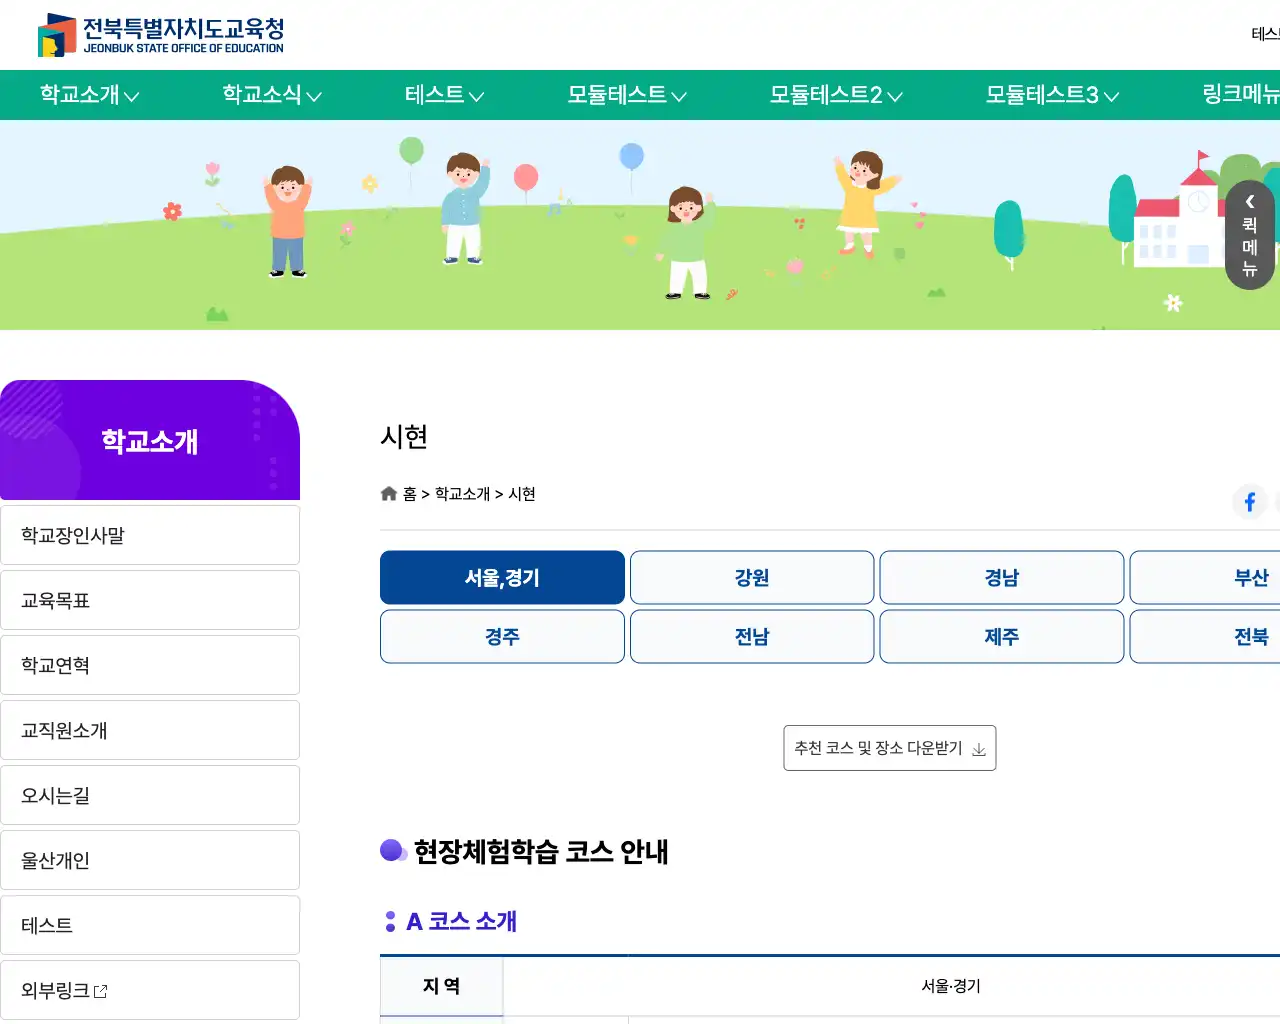Click the 현장체험학습 코스 안내 heading
The image size is (1280, 1024).
(x=541, y=852)
